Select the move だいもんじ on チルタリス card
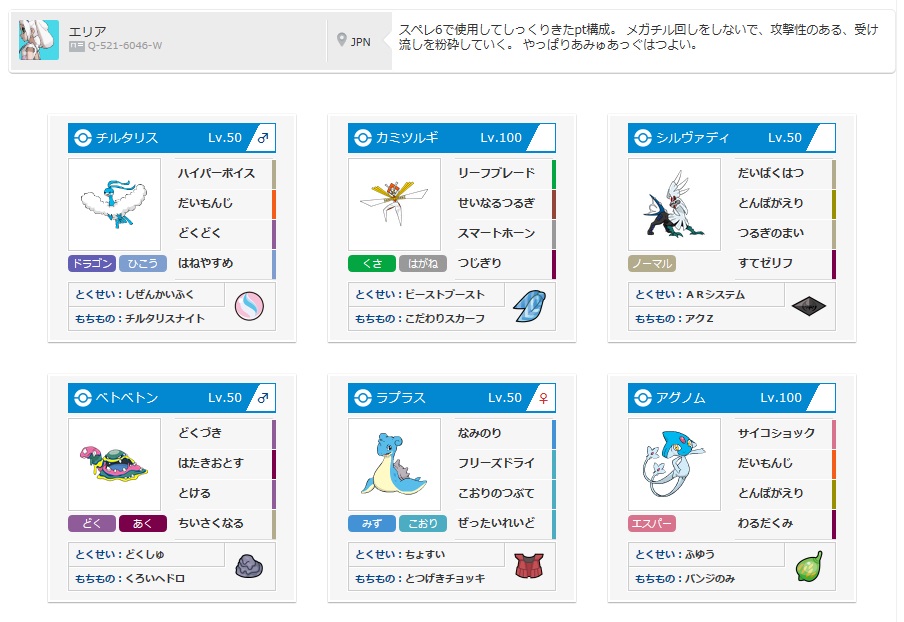 225,203
